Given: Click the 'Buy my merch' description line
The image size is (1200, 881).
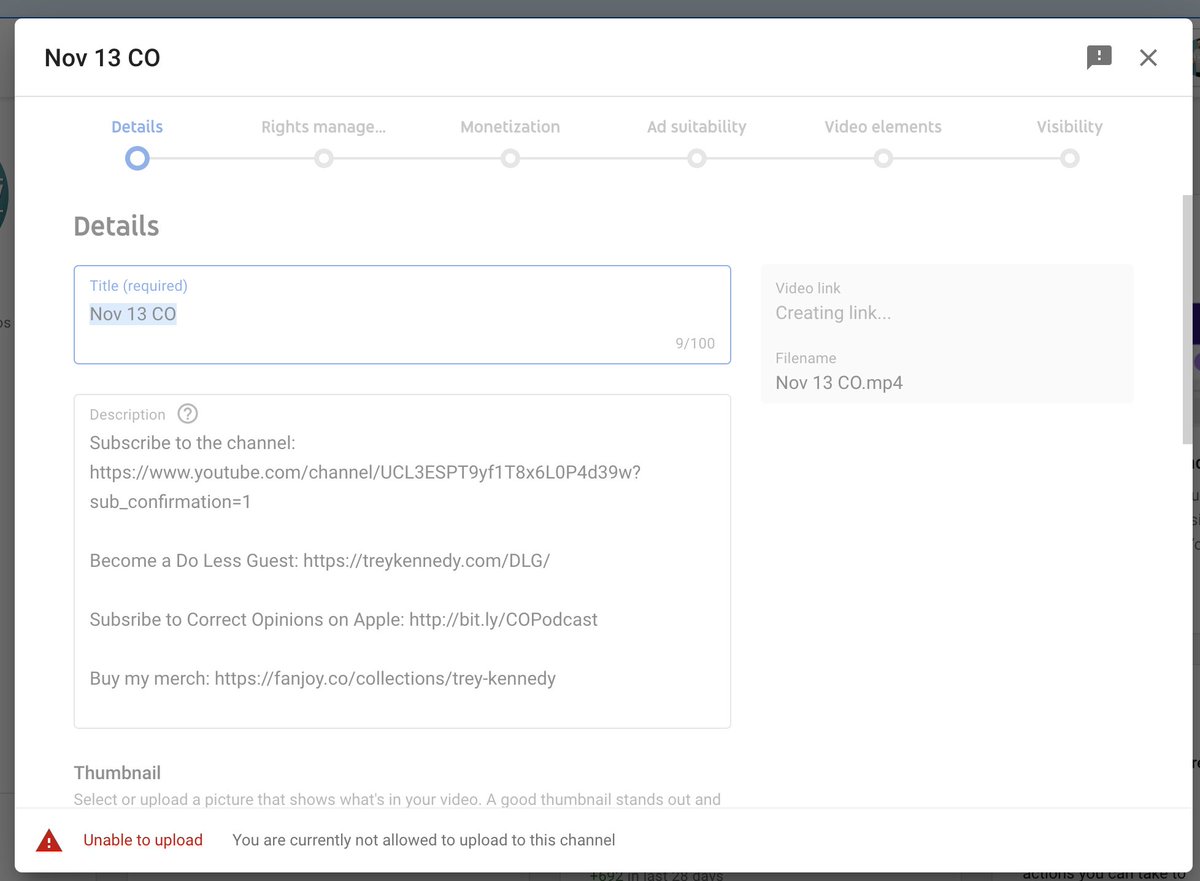Looking at the screenshot, I should tap(323, 679).
